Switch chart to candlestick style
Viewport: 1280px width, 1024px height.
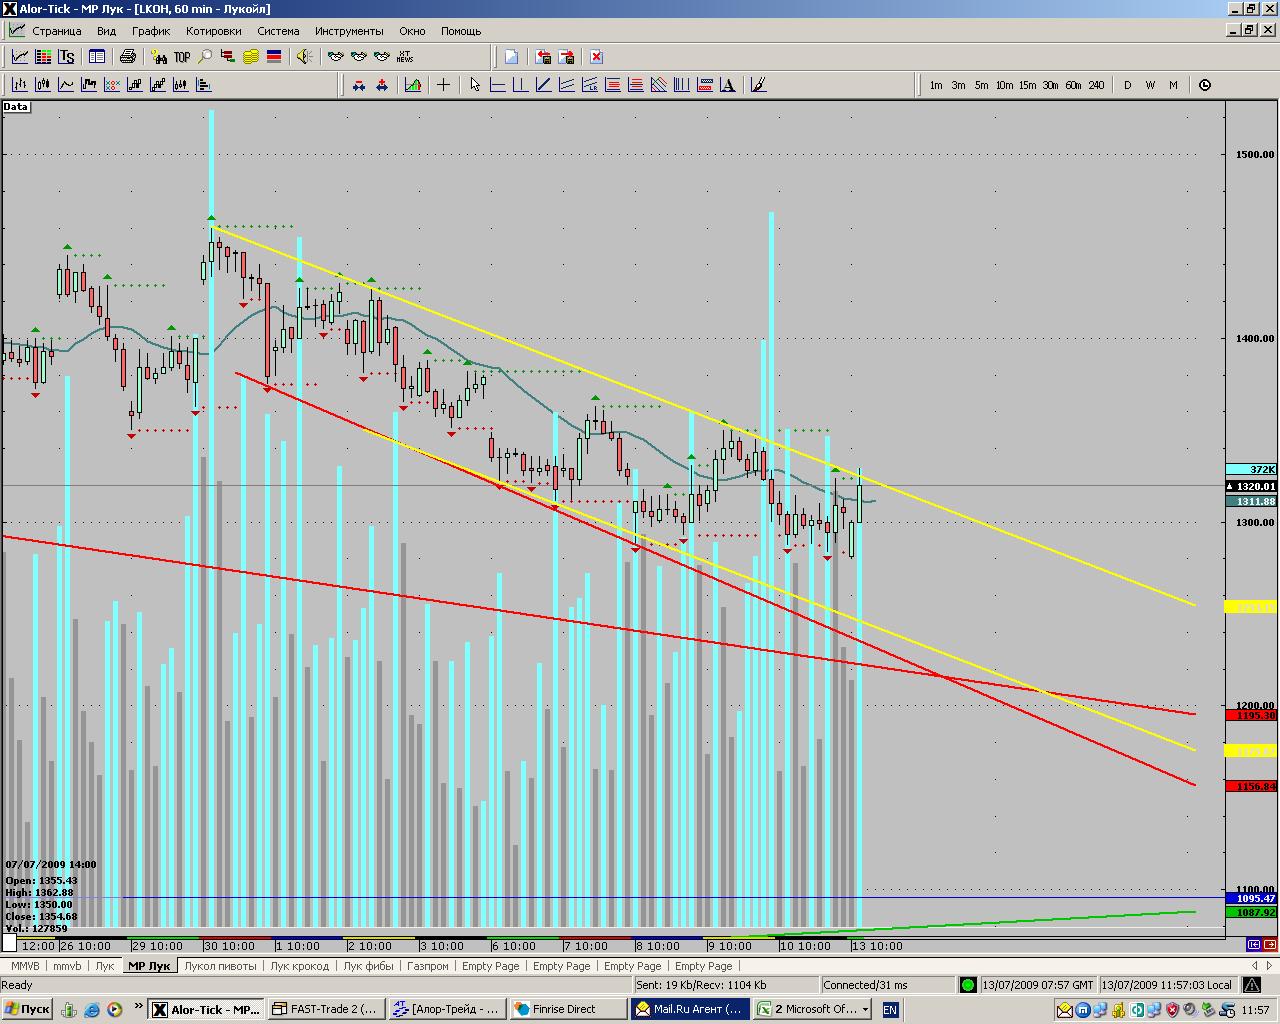tap(43, 85)
